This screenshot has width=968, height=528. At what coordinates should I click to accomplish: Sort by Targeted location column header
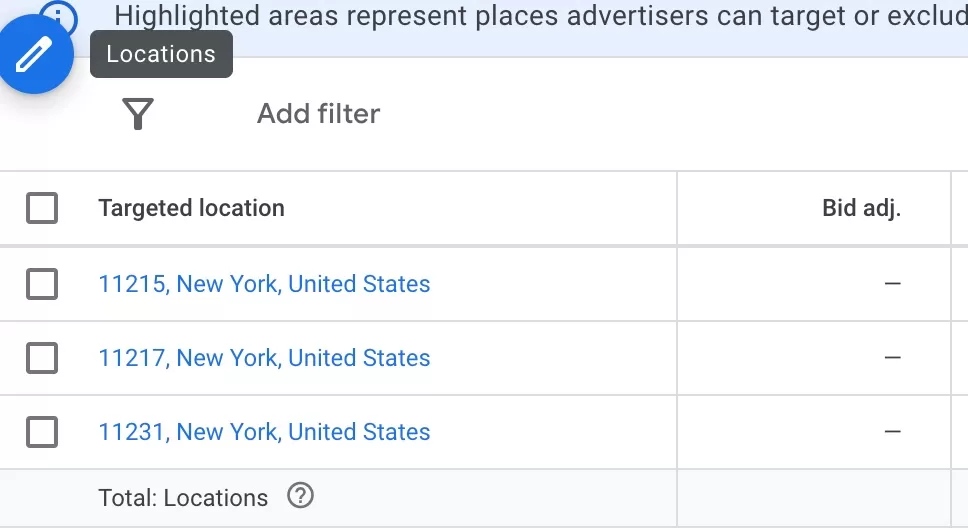point(191,208)
